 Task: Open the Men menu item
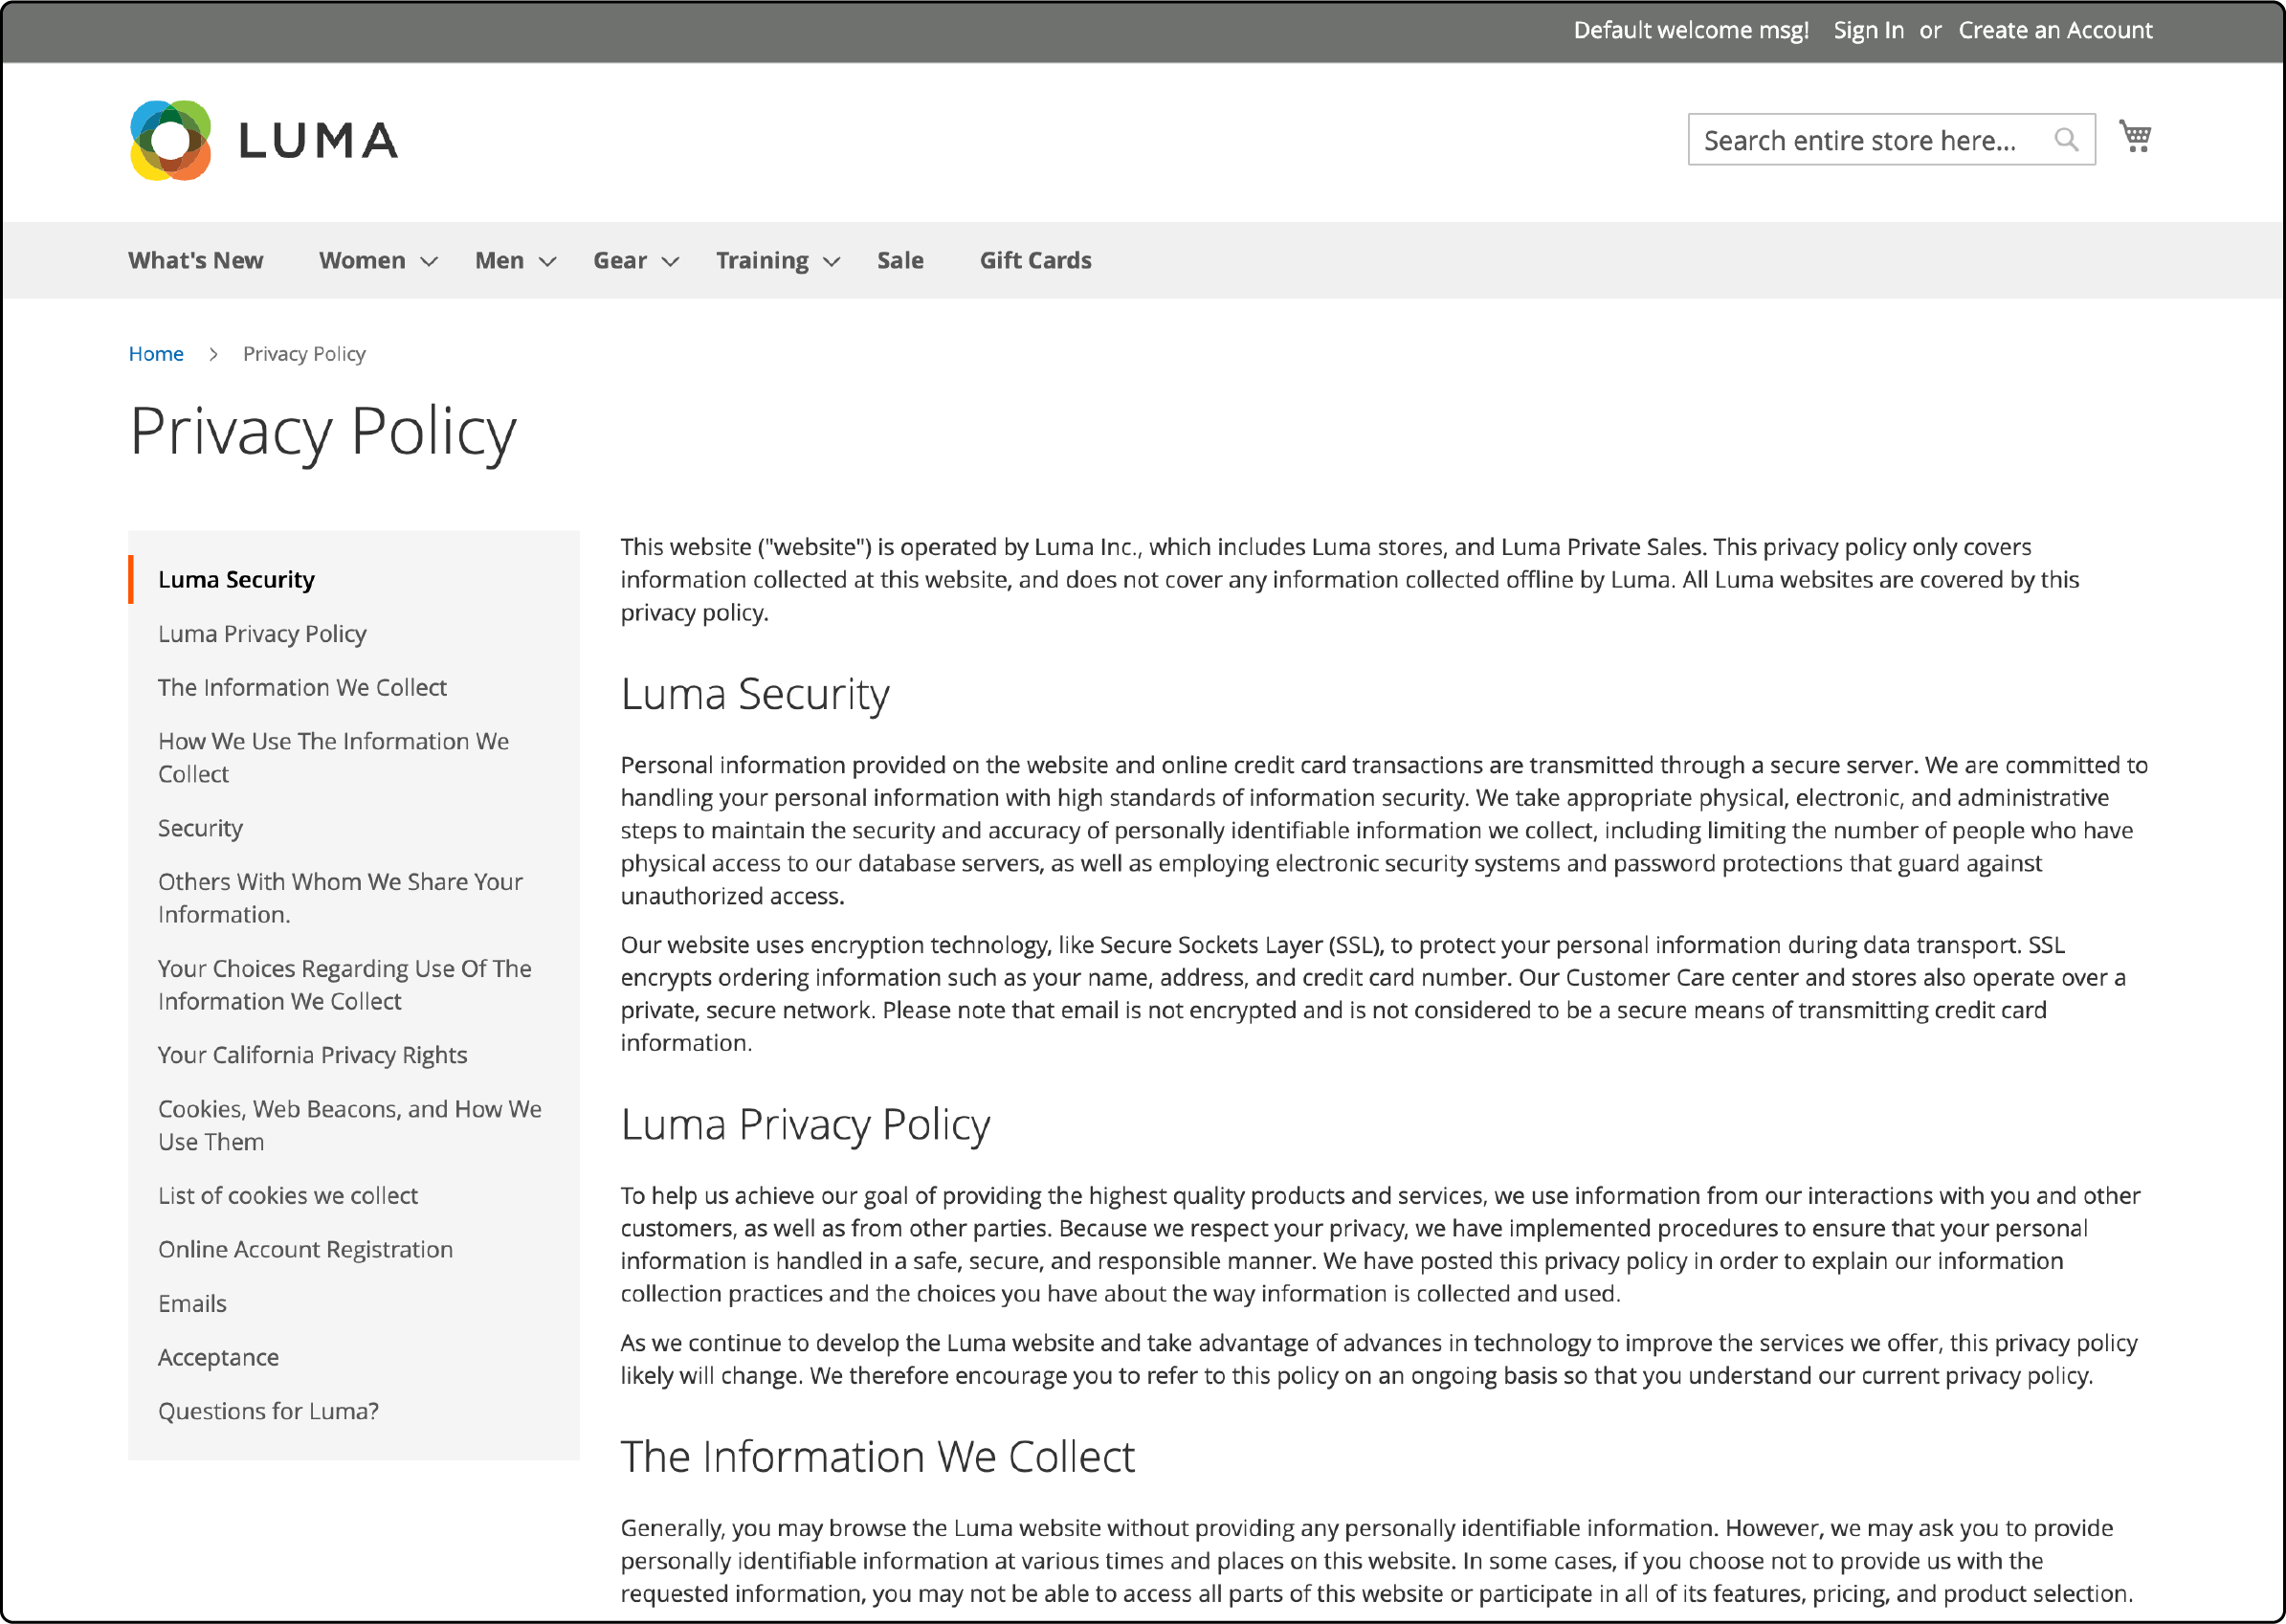coord(499,260)
